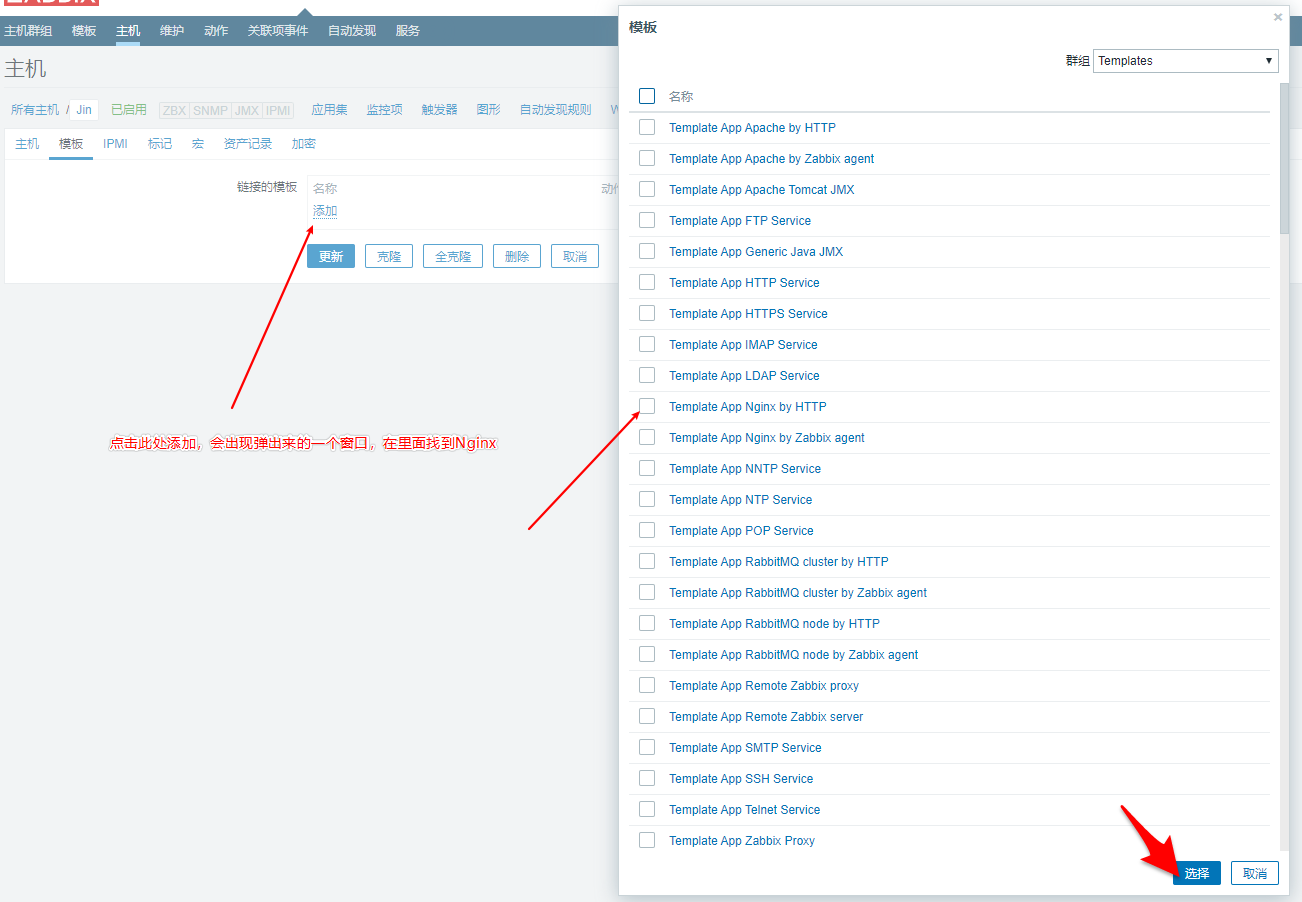Check Template App Apache by HTTP
Viewport: 1302px width, 902px height.
pyautogui.click(x=647, y=127)
